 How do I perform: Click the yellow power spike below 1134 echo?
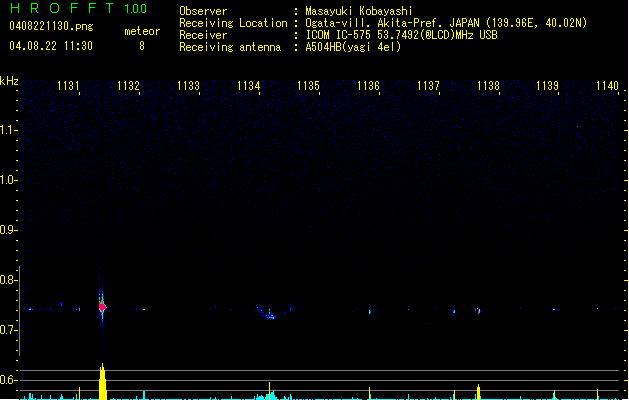(x=270, y=391)
